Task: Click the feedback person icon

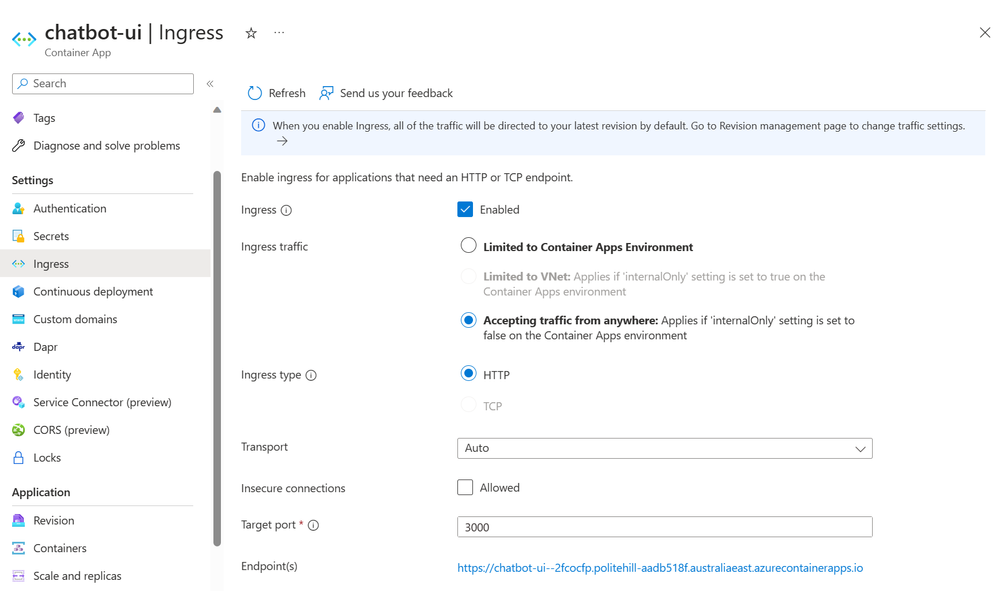Action: (x=326, y=93)
